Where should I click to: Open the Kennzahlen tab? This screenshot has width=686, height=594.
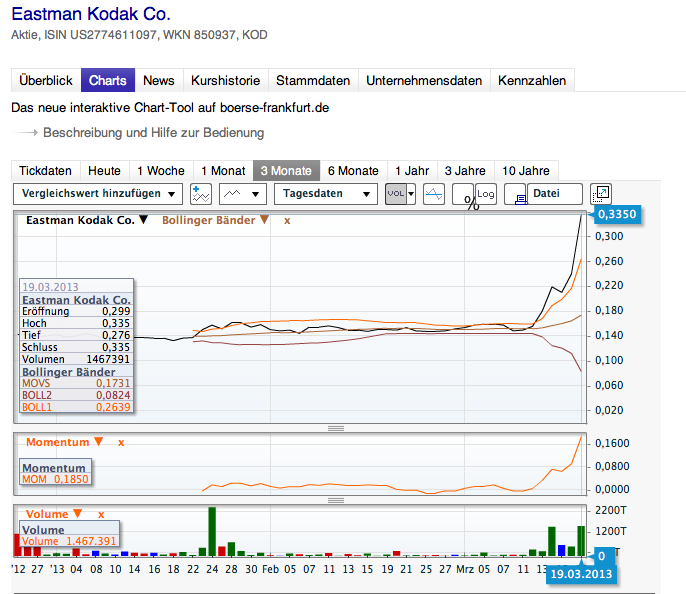(532, 80)
